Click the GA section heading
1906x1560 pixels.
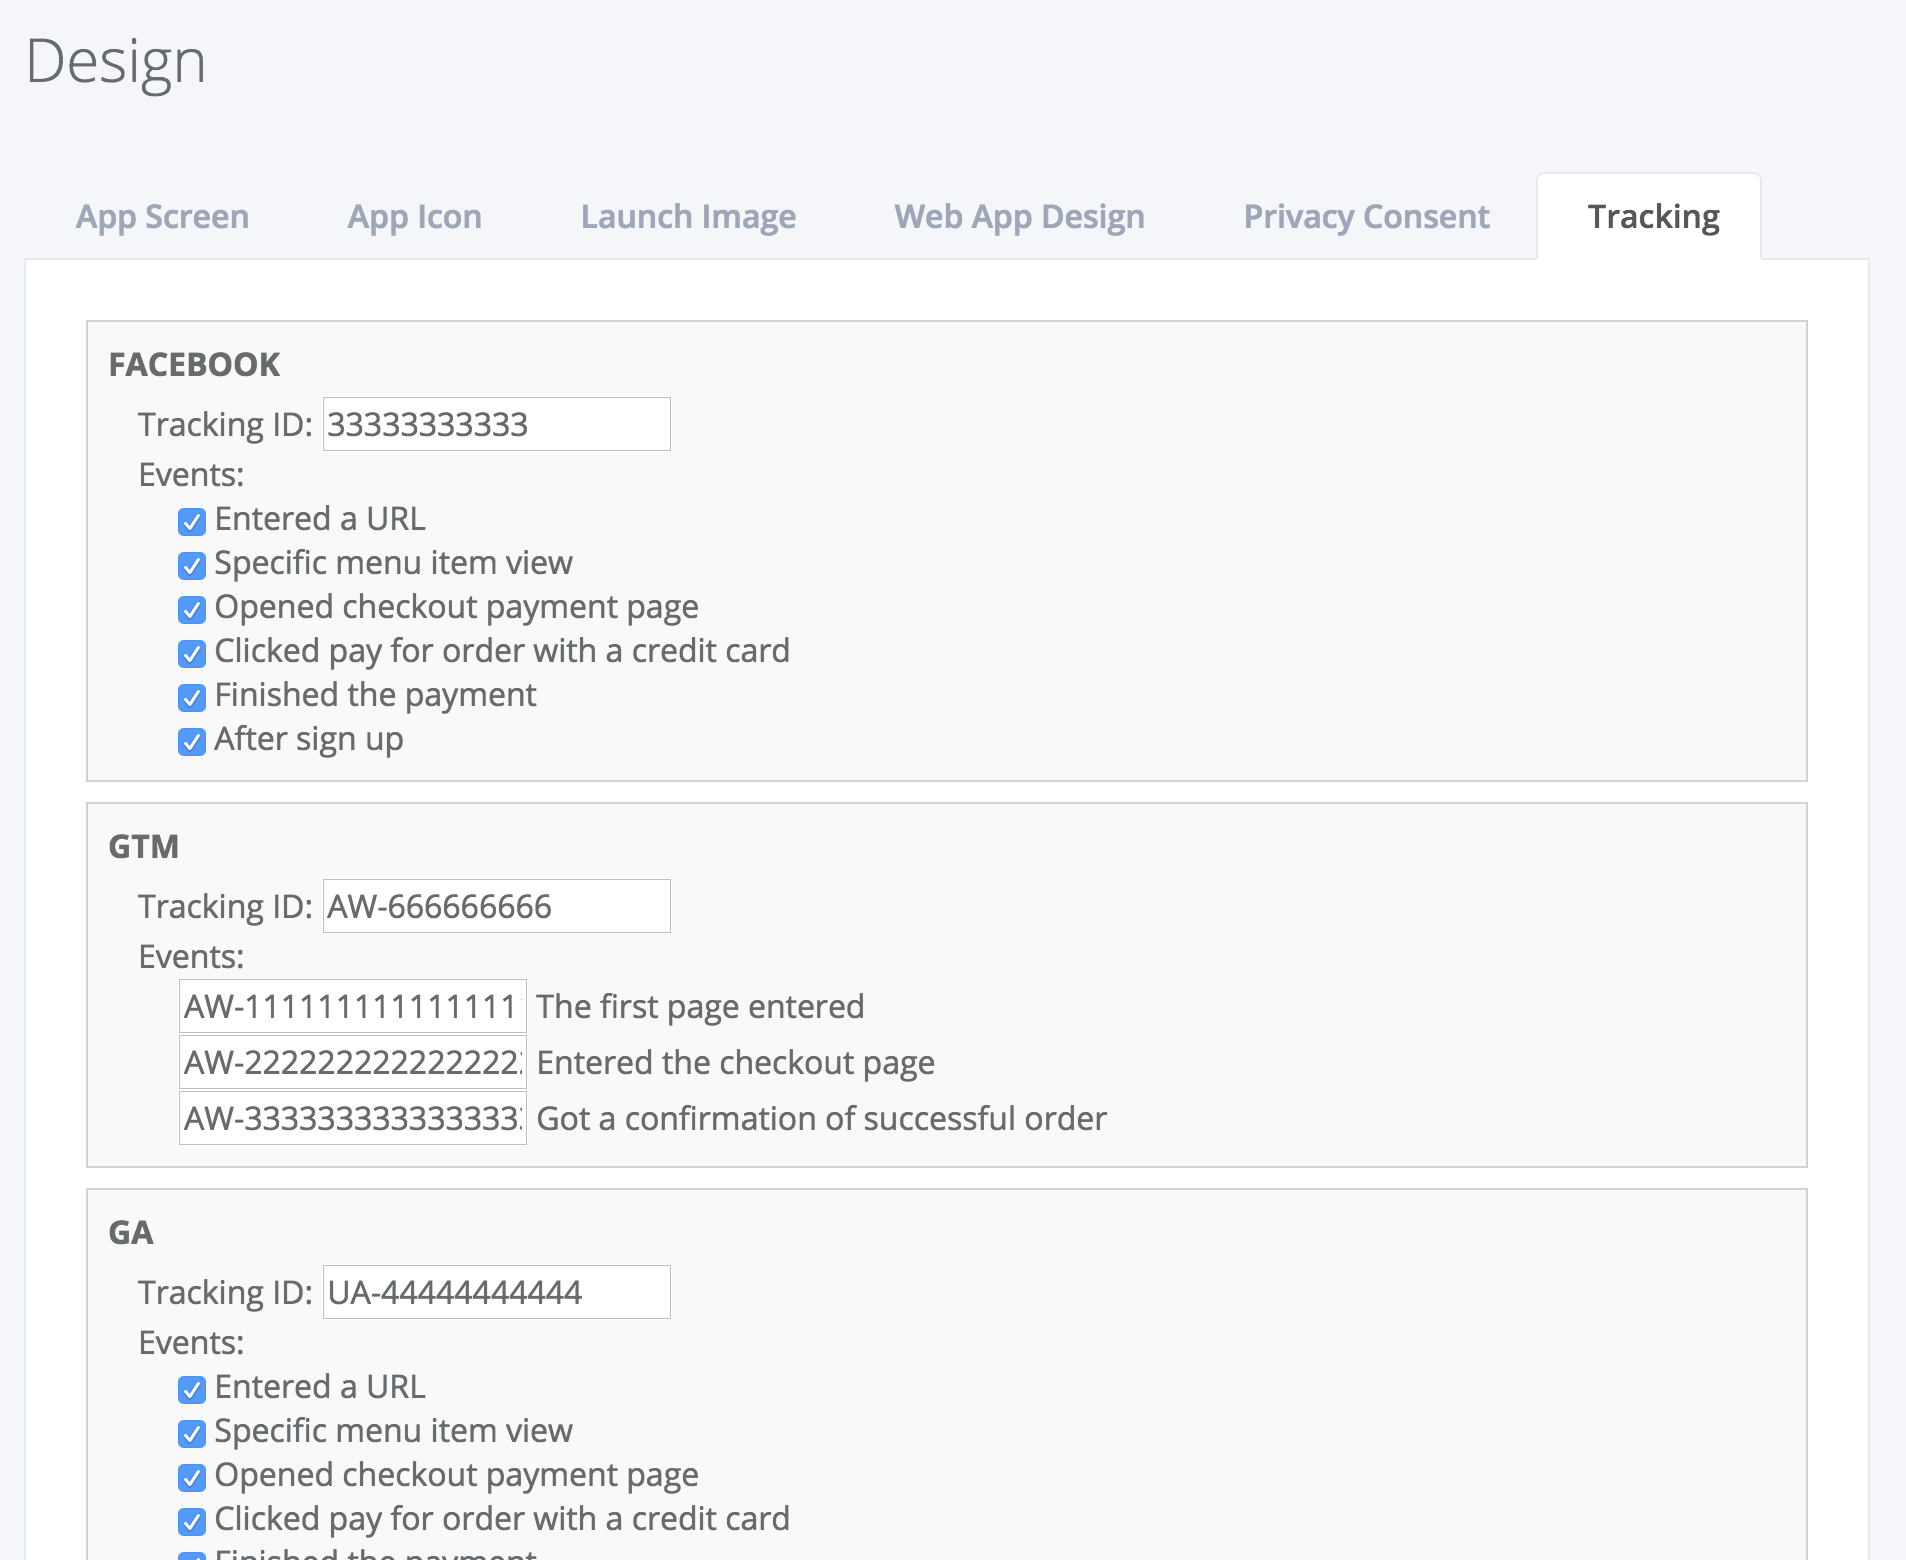click(131, 1232)
